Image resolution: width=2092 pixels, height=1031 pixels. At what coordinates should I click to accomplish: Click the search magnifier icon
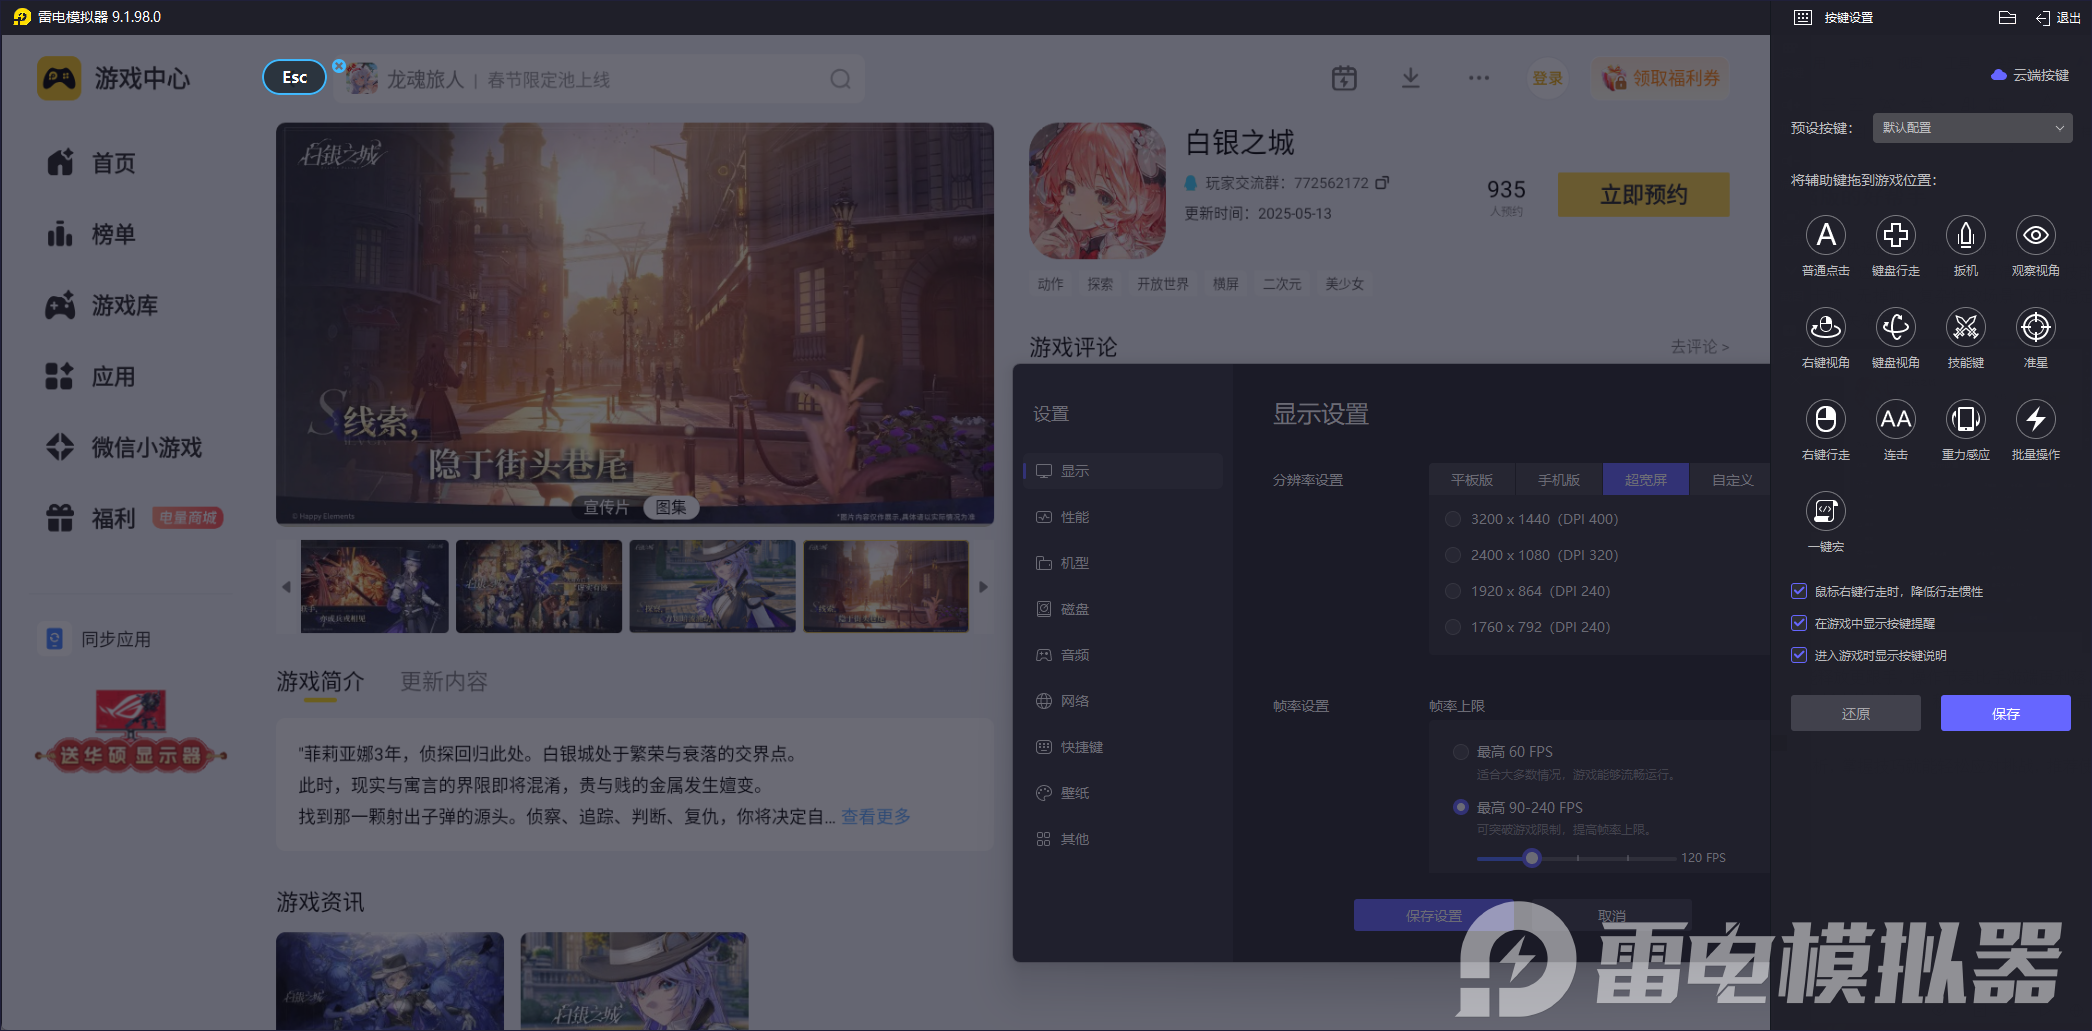(840, 79)
